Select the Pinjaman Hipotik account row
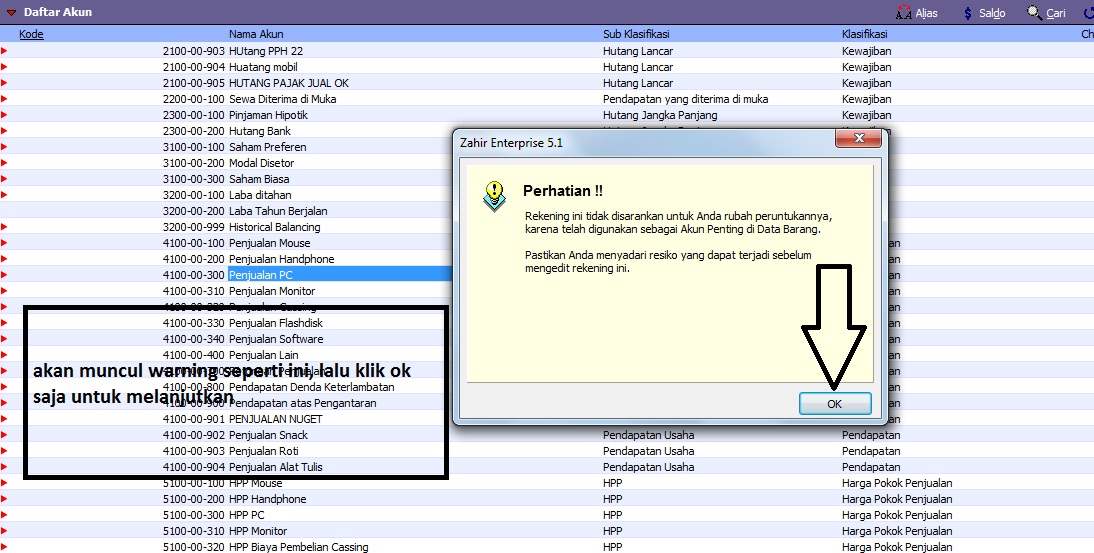Image resolution: width=1094 pixels, height=553 pixels. (268, 115)
